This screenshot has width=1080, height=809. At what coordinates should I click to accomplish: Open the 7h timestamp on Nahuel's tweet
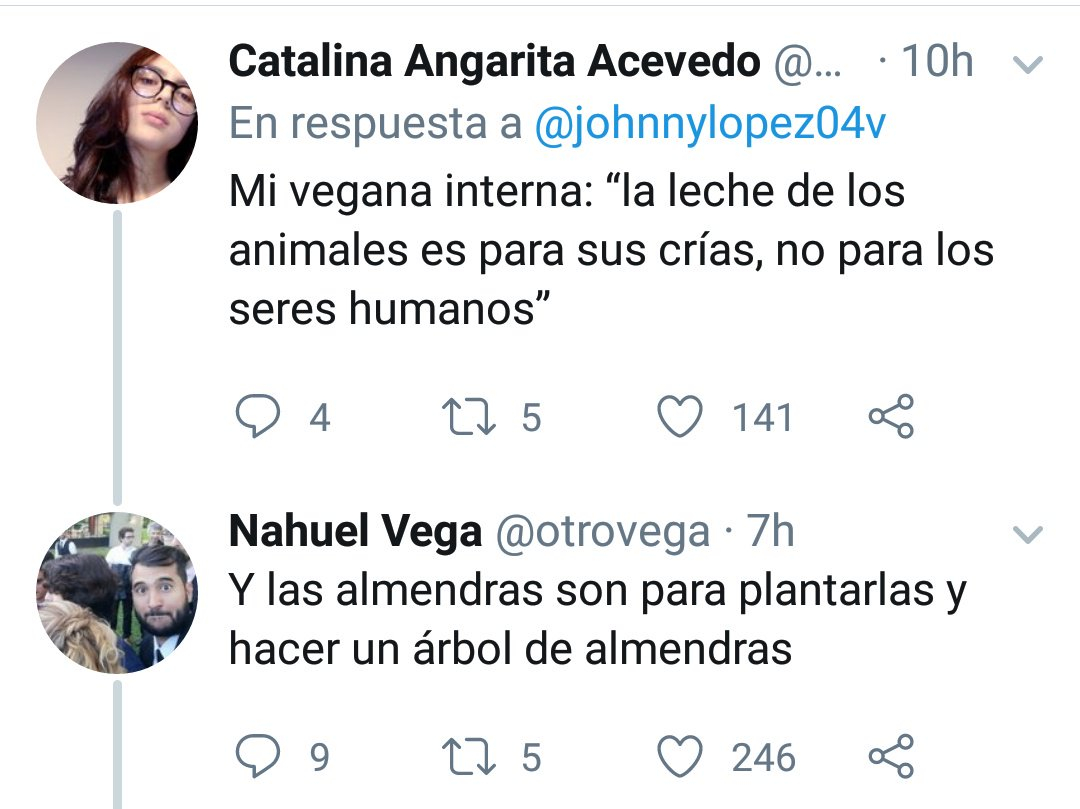click(771, 533)
